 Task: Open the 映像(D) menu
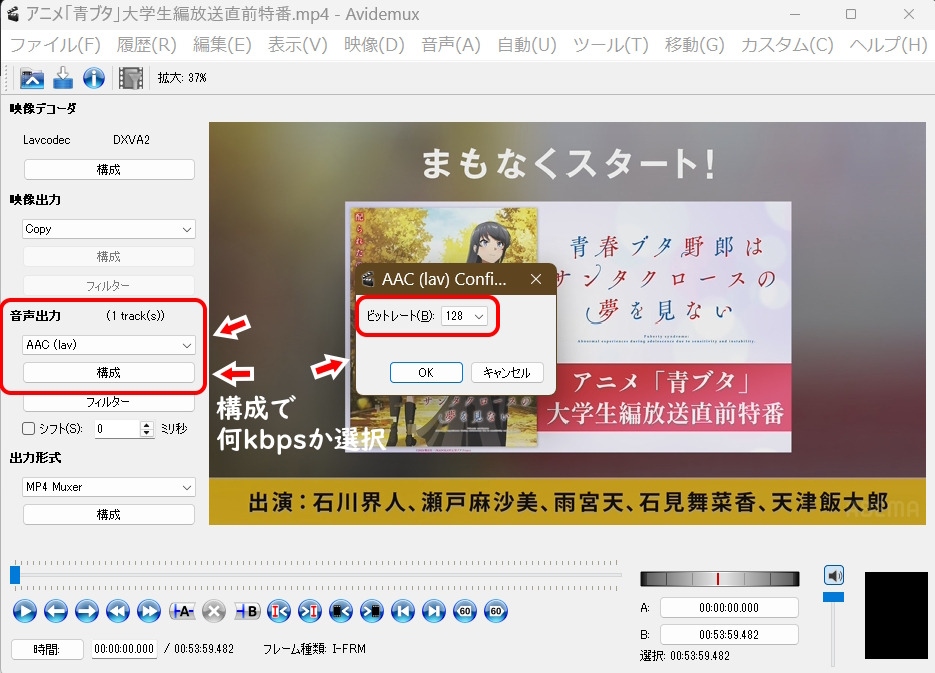374,45
